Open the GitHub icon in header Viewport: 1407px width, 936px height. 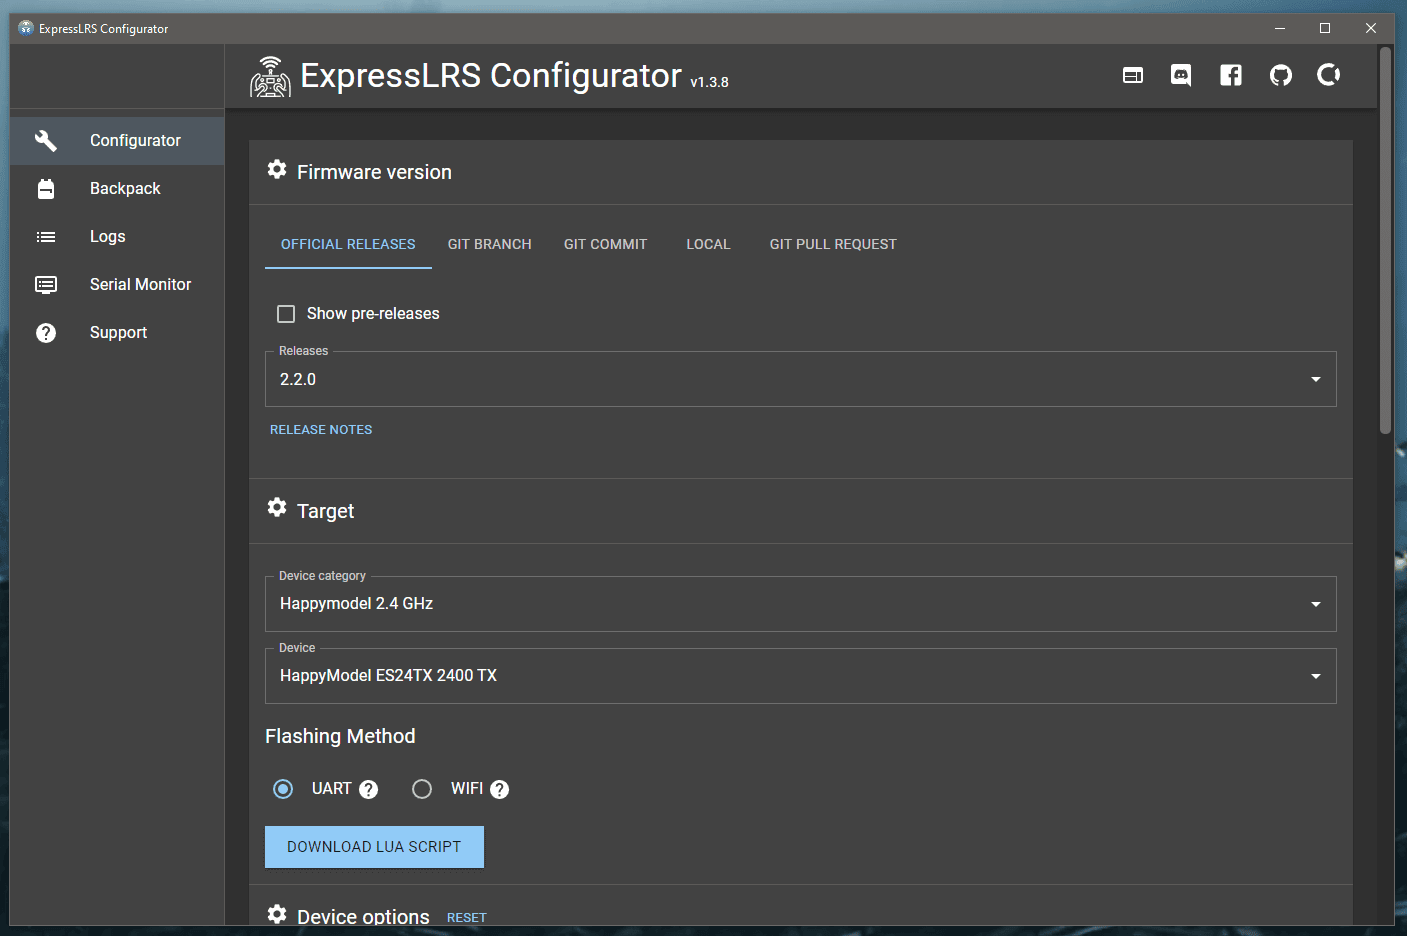tap(1281, 75)
